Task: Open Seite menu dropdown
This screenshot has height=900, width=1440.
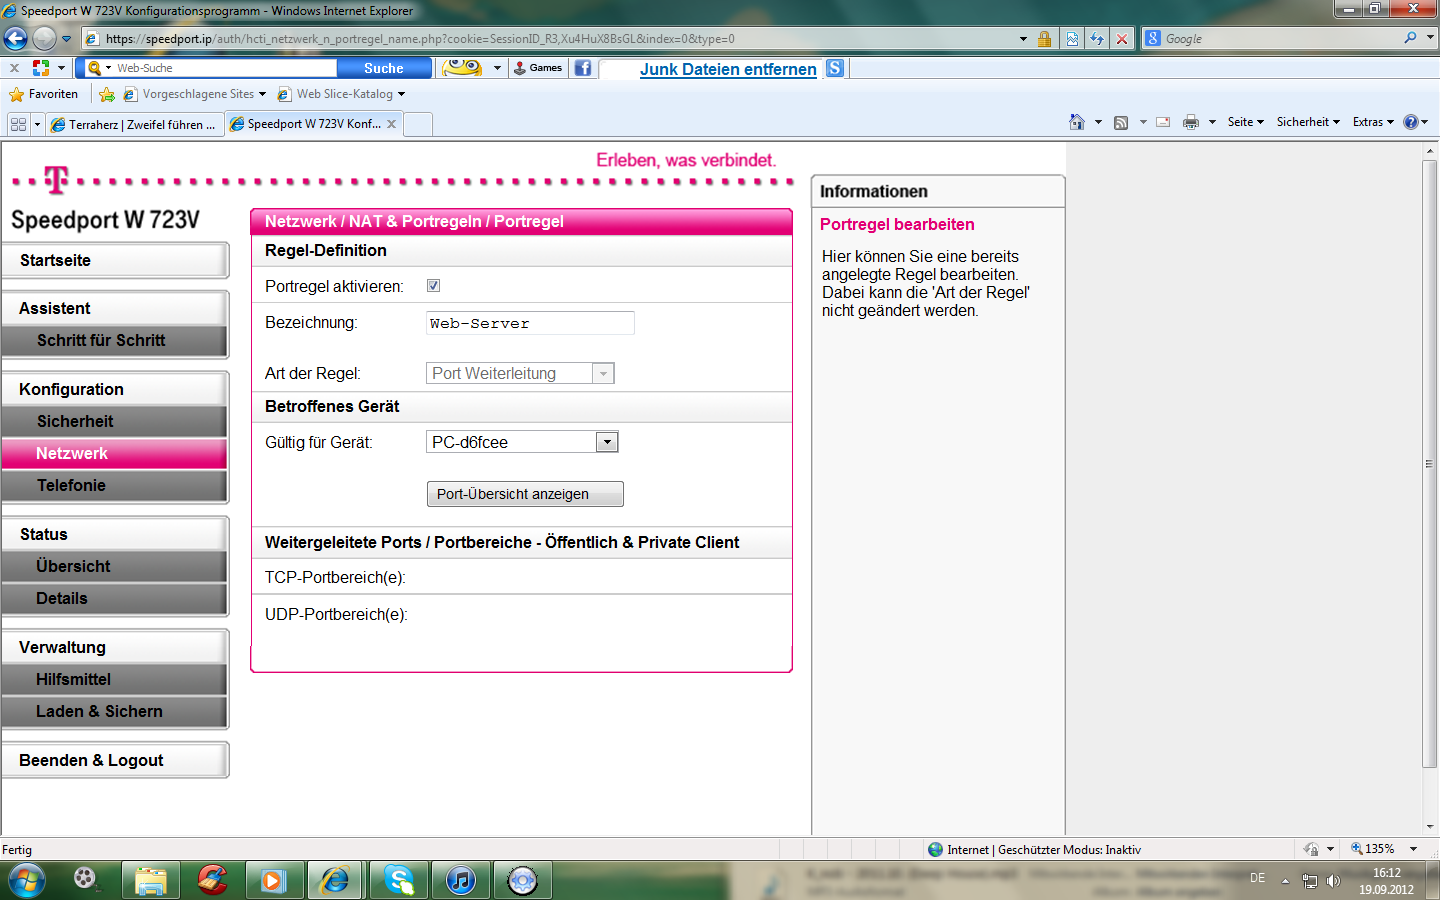Action: pos(1246,122)
